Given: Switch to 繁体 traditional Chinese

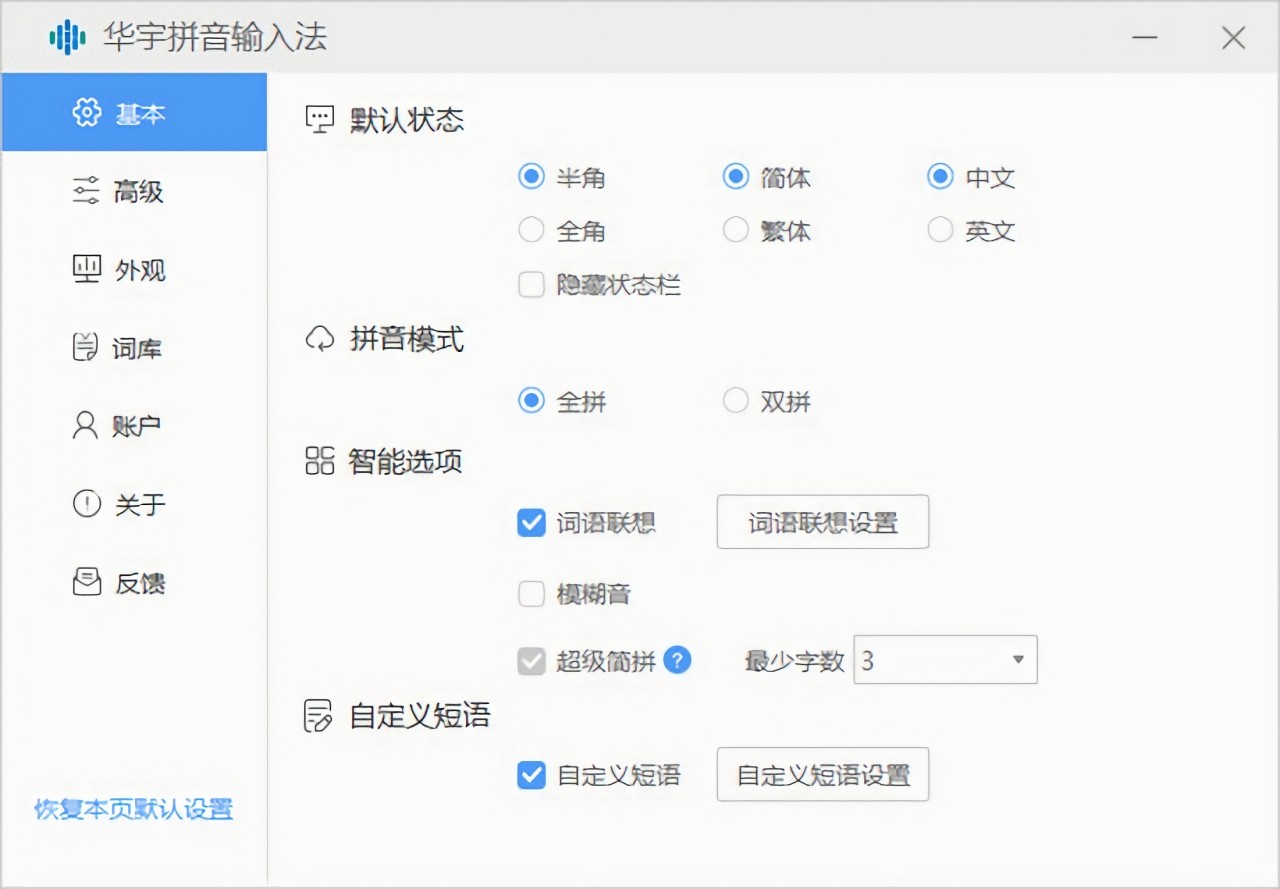Looking at the screenshot, I should coord(736,229).
